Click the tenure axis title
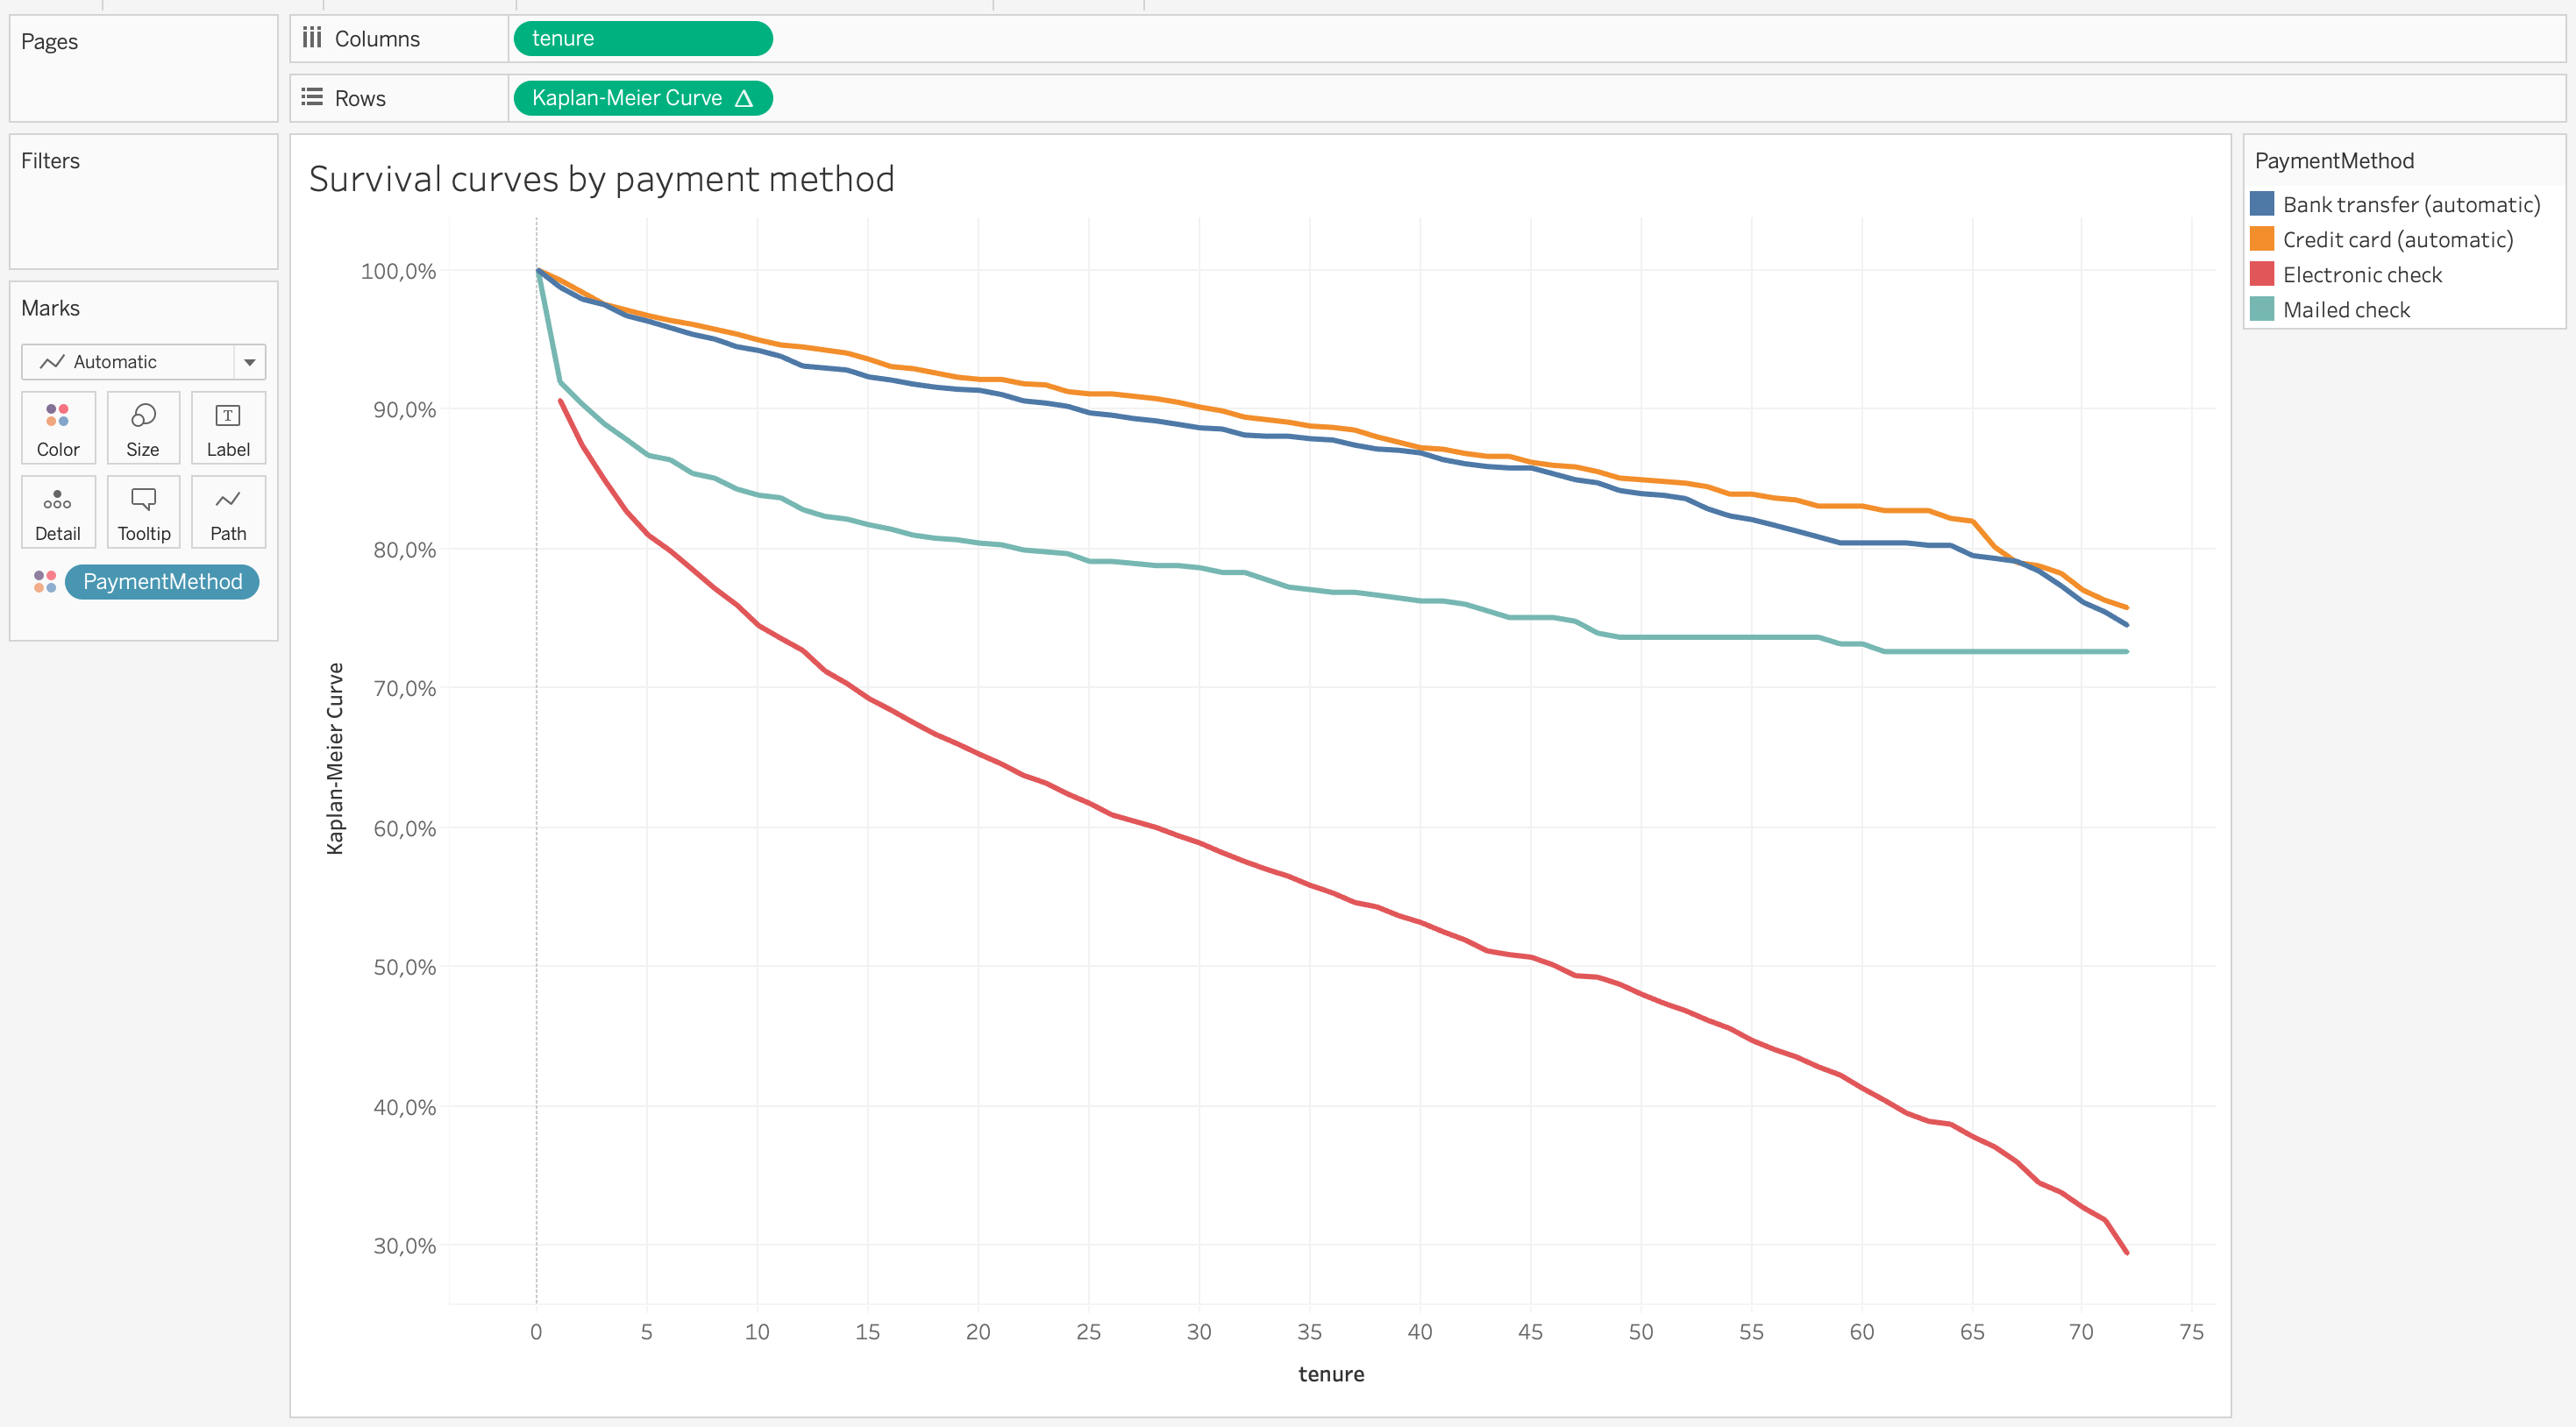2576x1427 pixels. (x=1330, y=1374)
